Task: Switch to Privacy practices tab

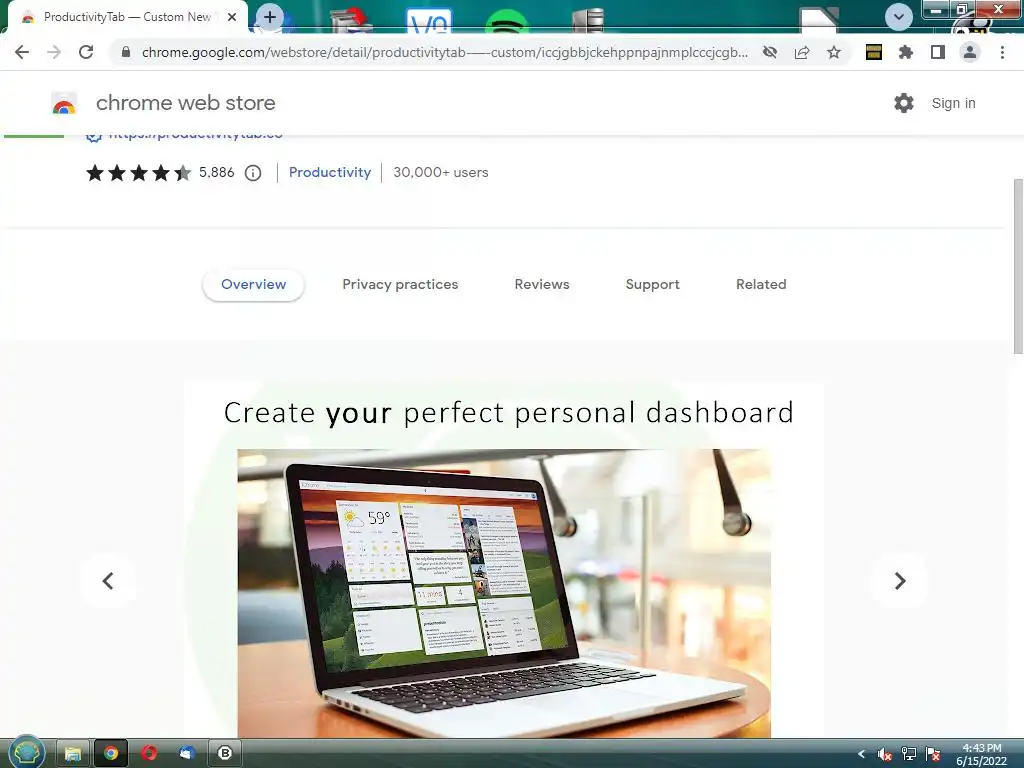Action: (400, 285)
